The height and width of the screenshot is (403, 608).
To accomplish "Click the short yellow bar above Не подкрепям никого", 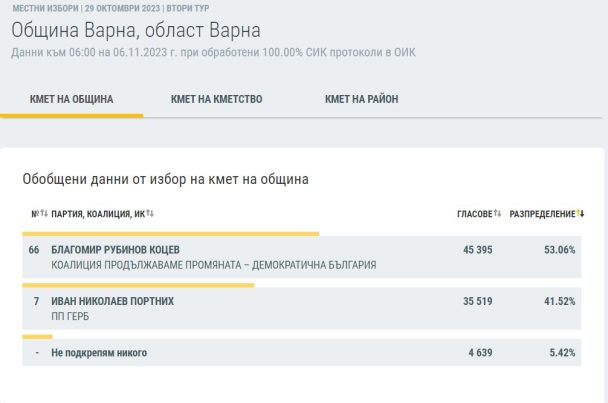I will point(37,337).
